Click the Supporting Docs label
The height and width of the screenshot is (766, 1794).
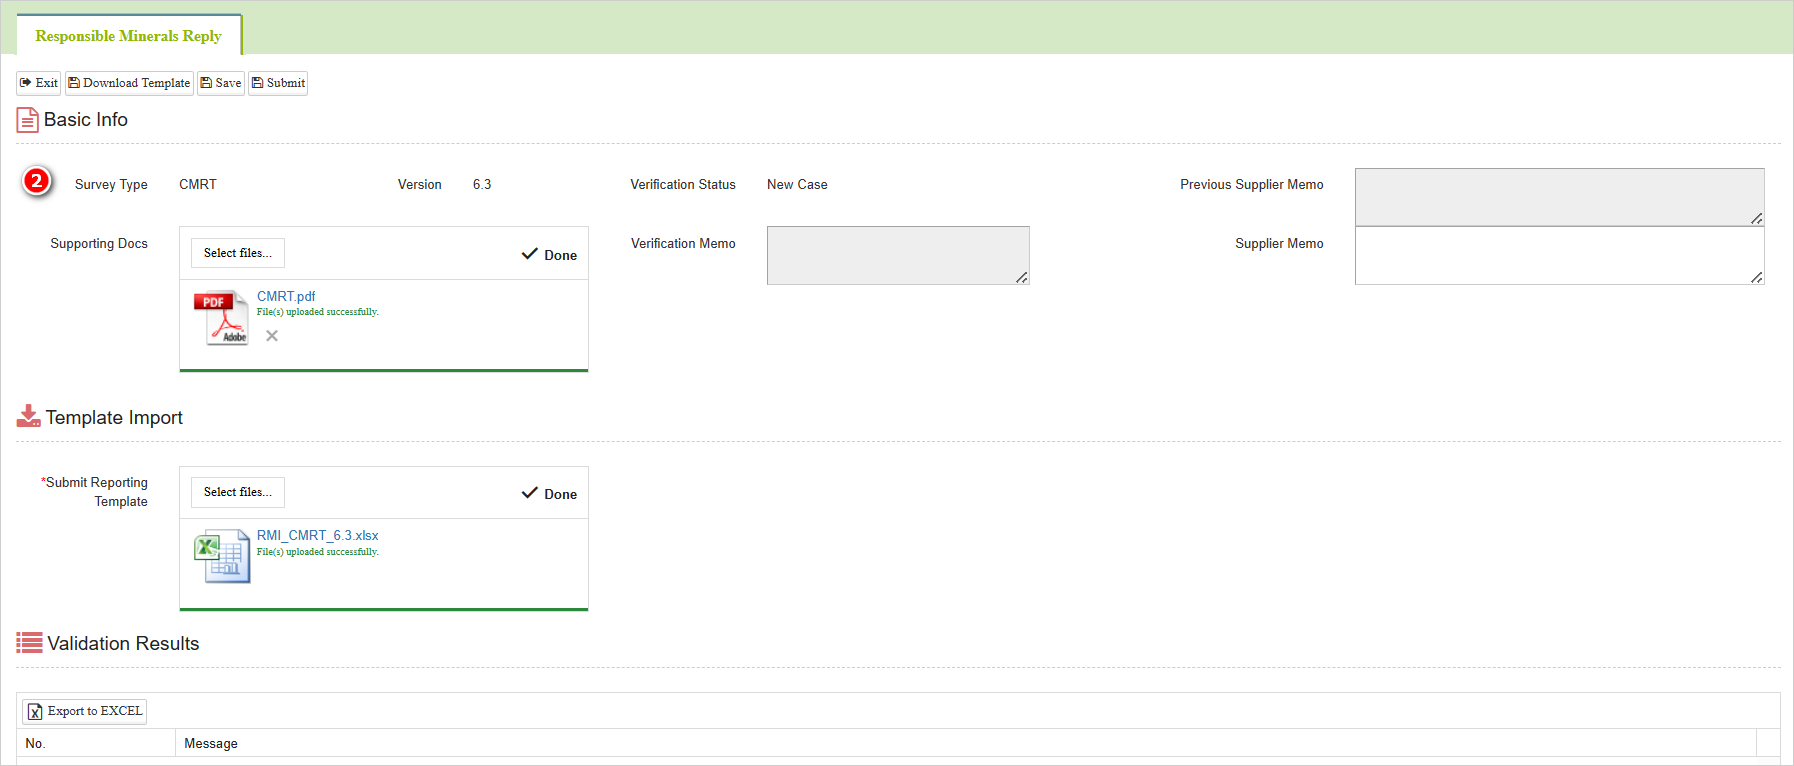point(99,244)
